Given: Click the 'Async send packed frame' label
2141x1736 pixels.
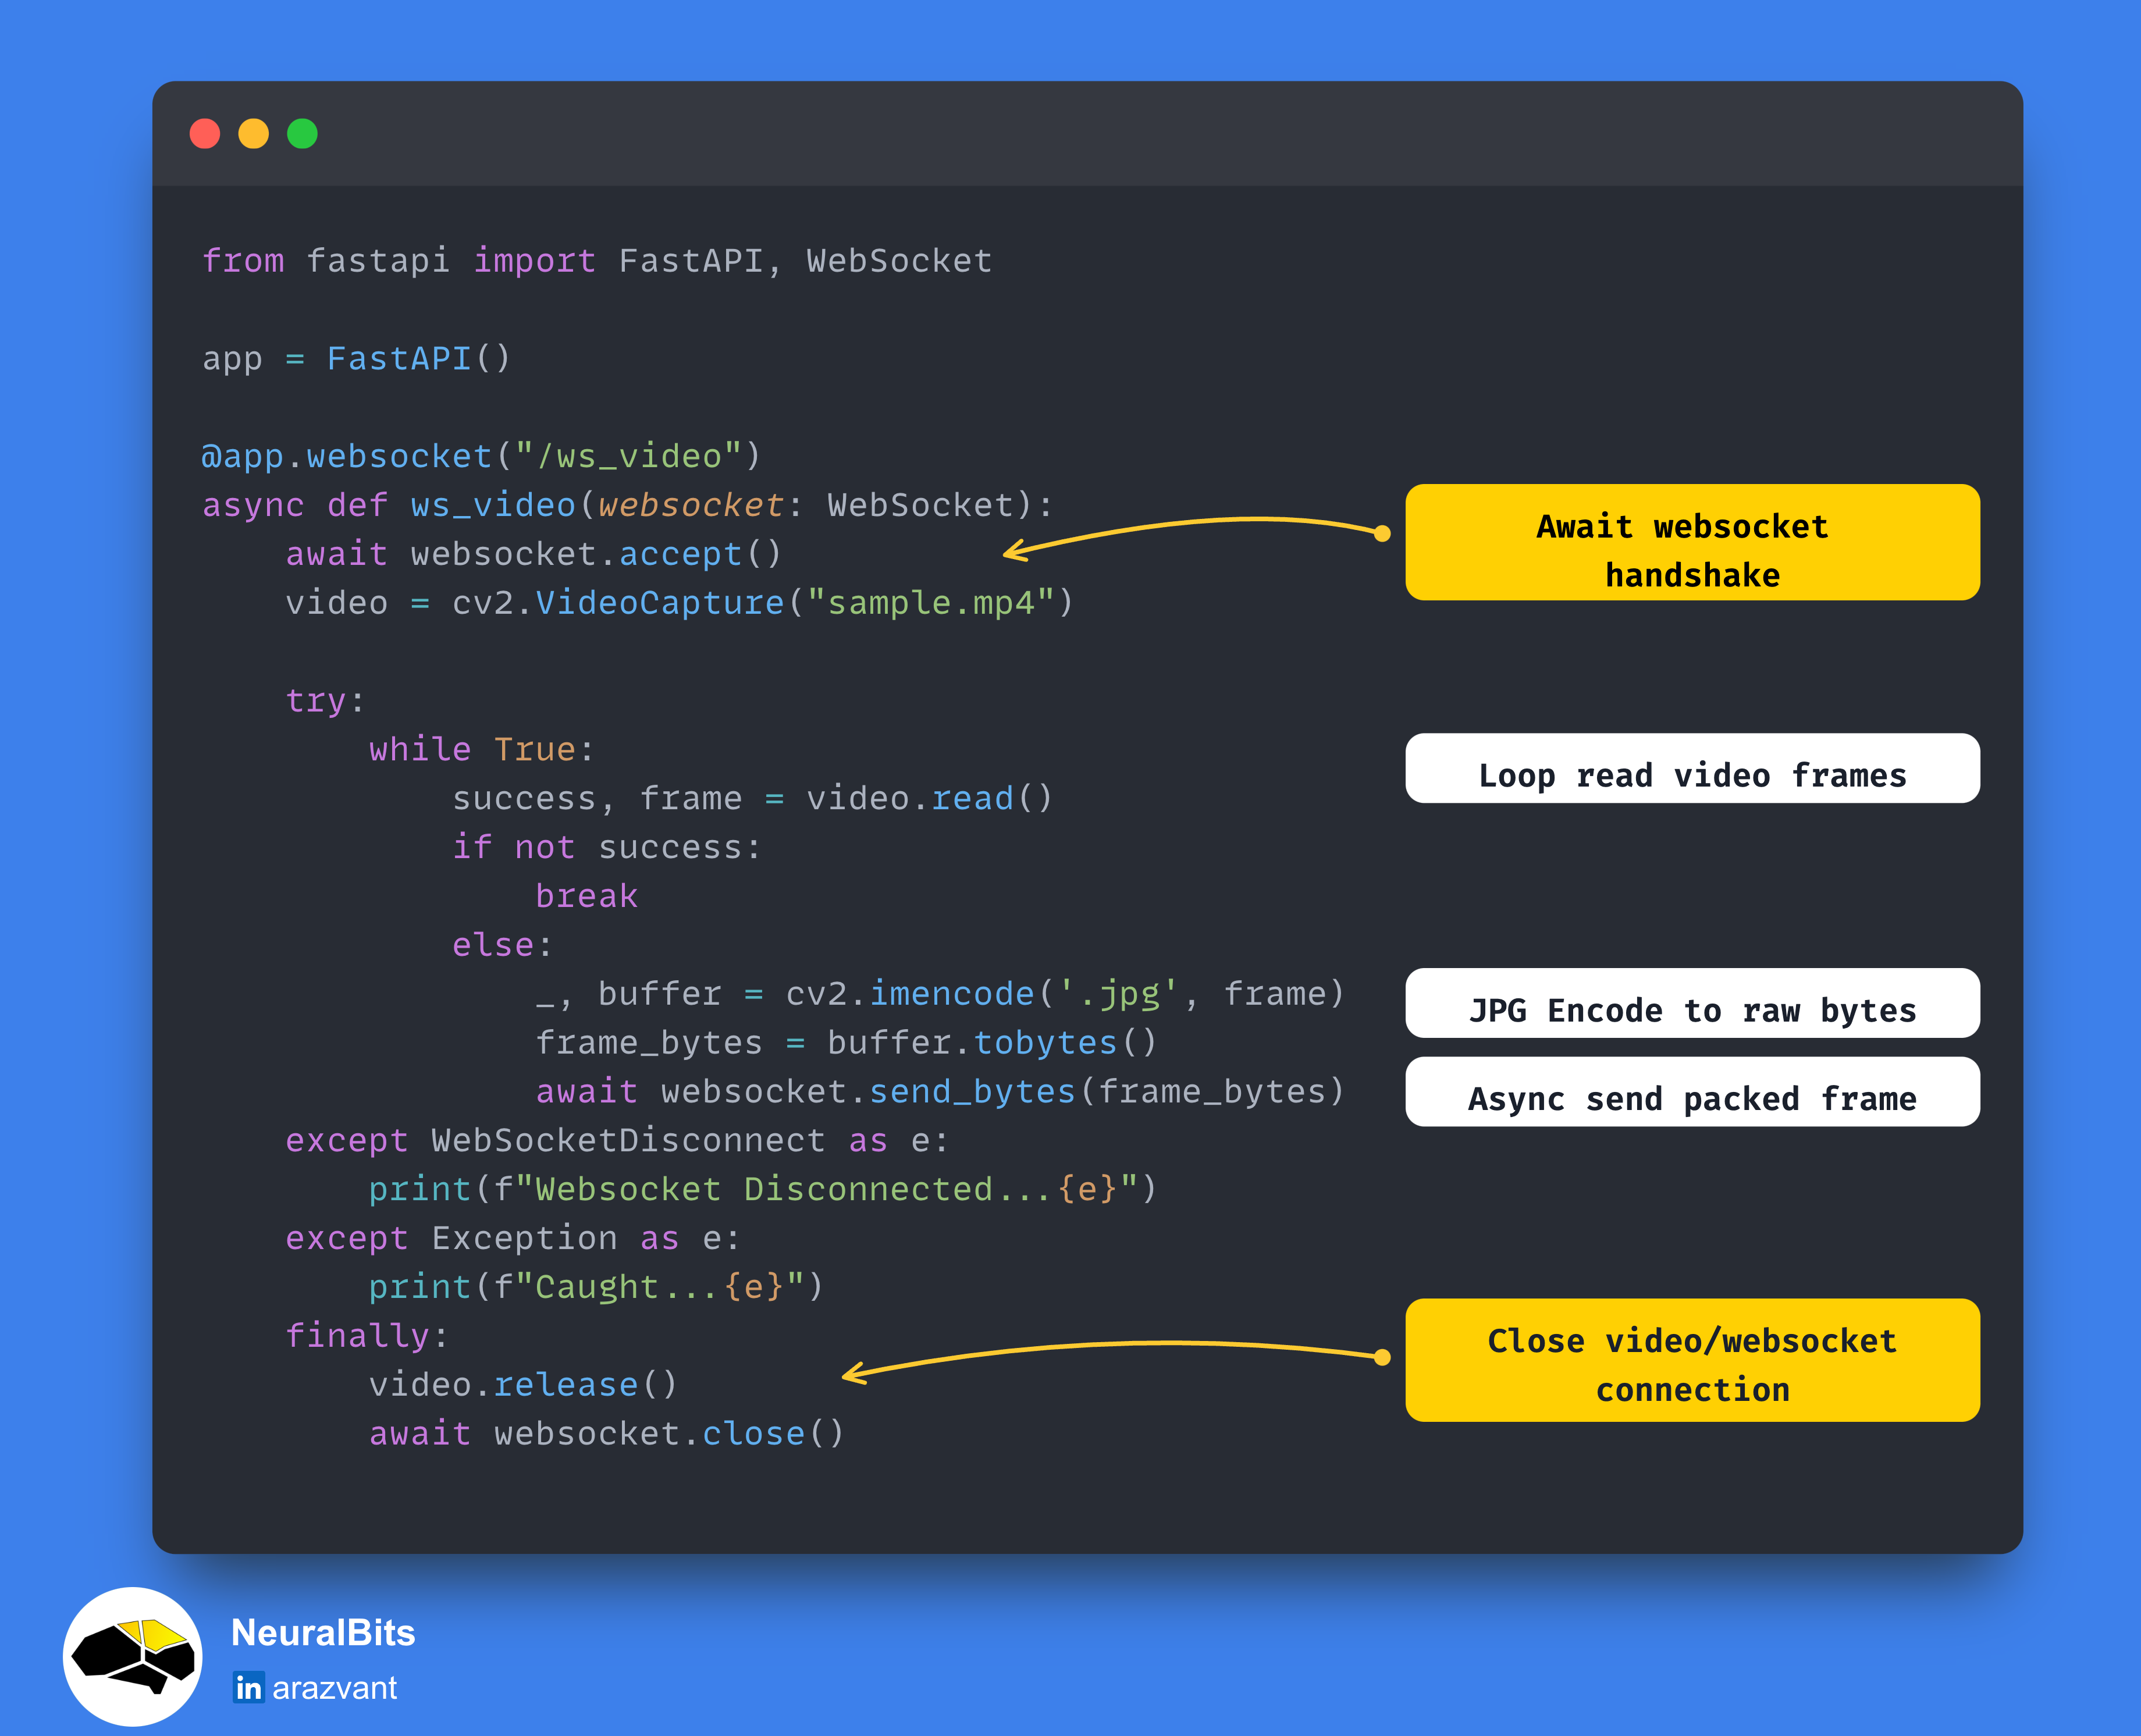Looking at the screenshot, I should 1692,1092.
